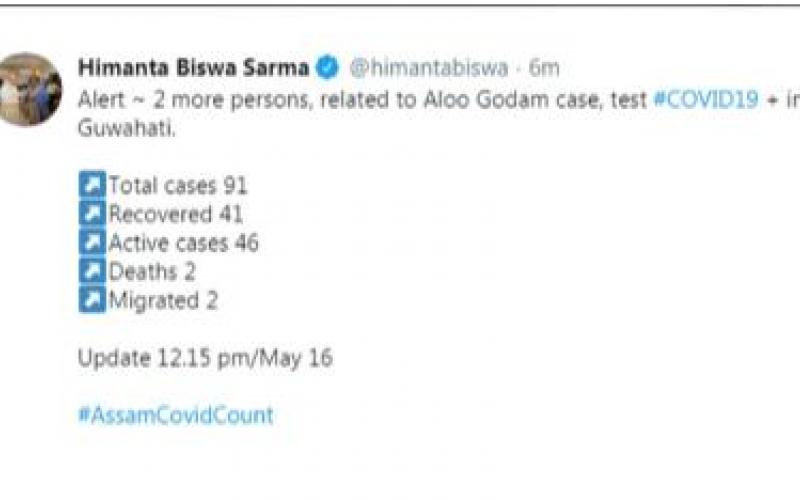The height and width of the screenshot is (500, 800).
Task: Click the "Recovered 41" text line
Action: click(176, 213)
